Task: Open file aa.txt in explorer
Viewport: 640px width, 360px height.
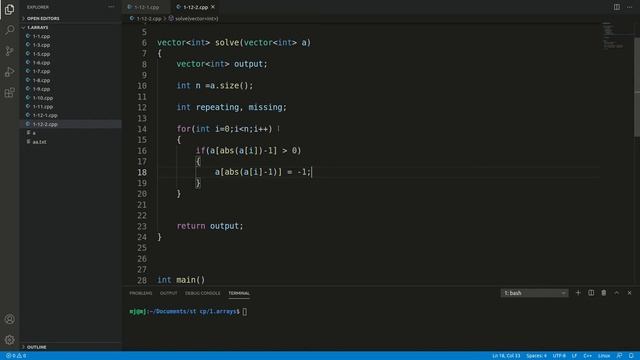Action: (39, 142)
